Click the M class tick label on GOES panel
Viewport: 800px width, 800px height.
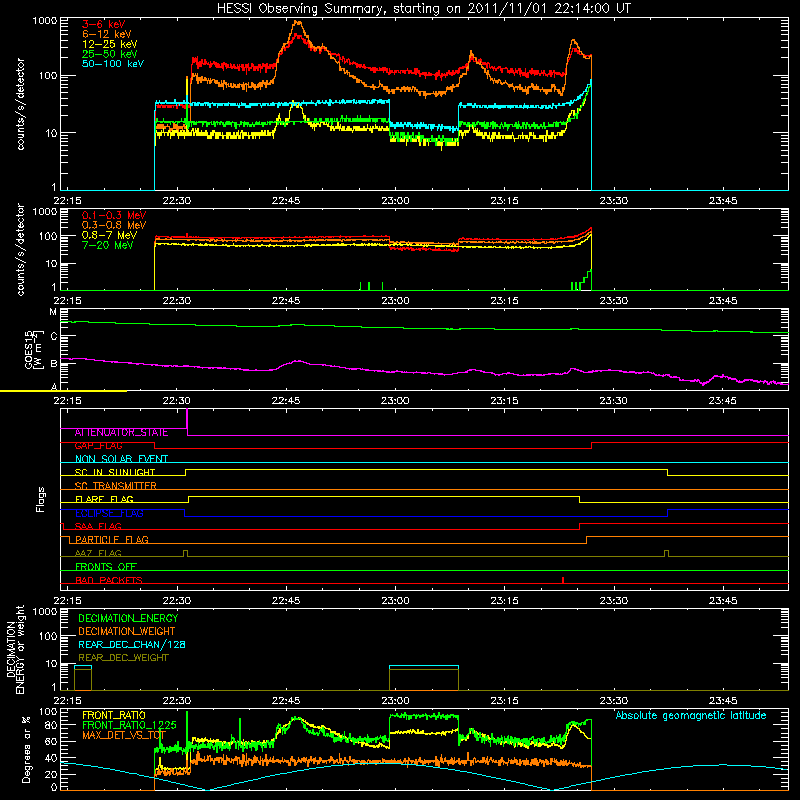53,312
